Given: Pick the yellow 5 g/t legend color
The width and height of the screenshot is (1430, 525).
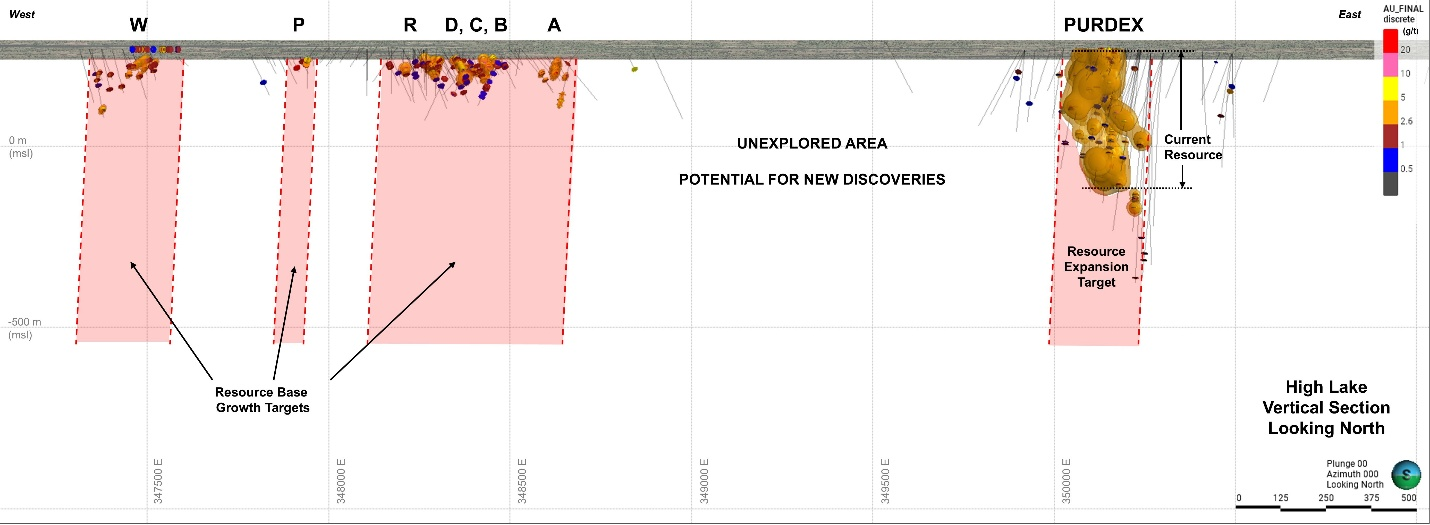Looking at the screenshot, I should click(1390, 89).
